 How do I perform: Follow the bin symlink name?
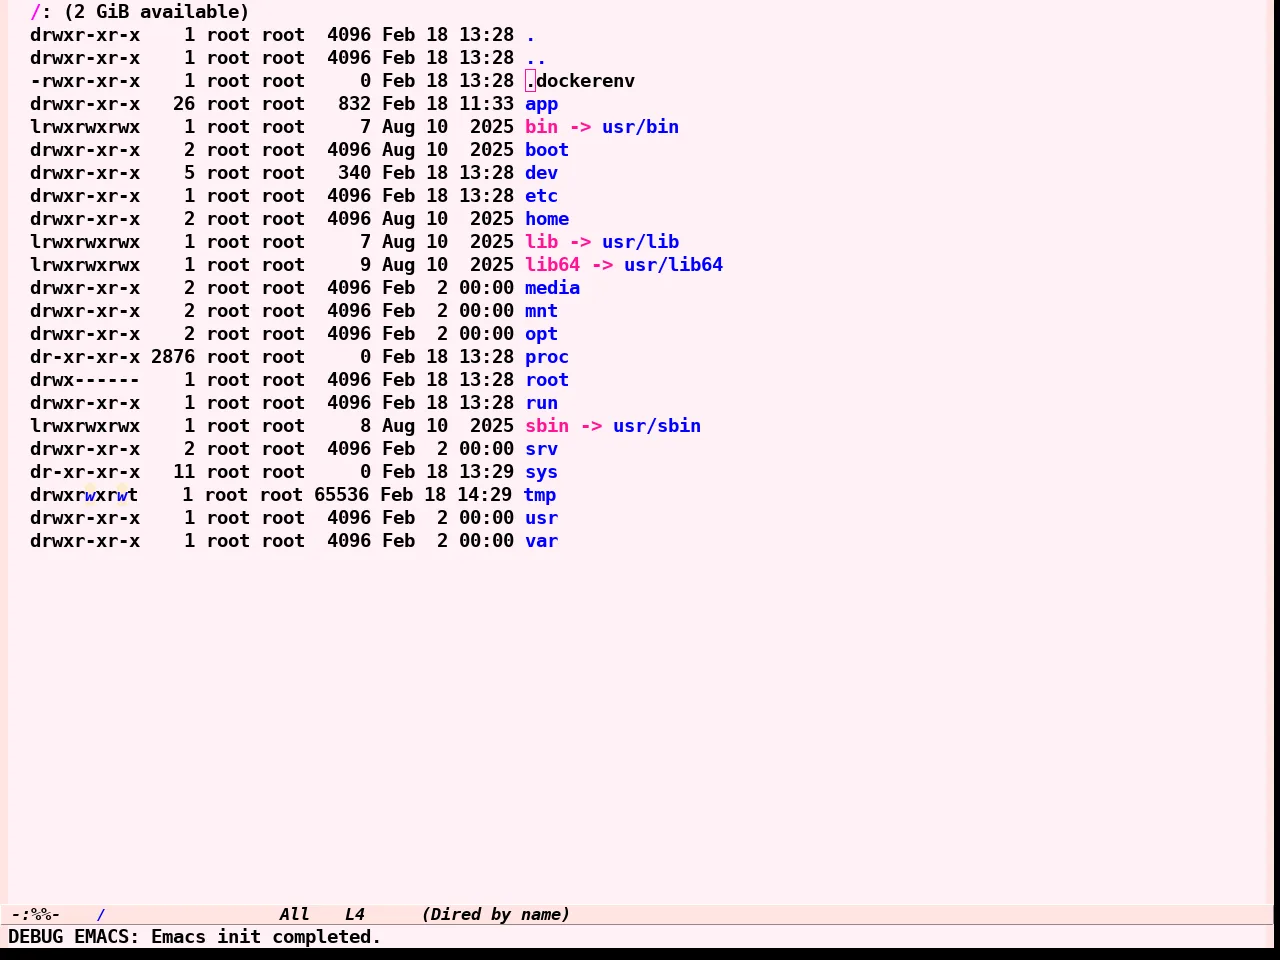coord(541,127)
